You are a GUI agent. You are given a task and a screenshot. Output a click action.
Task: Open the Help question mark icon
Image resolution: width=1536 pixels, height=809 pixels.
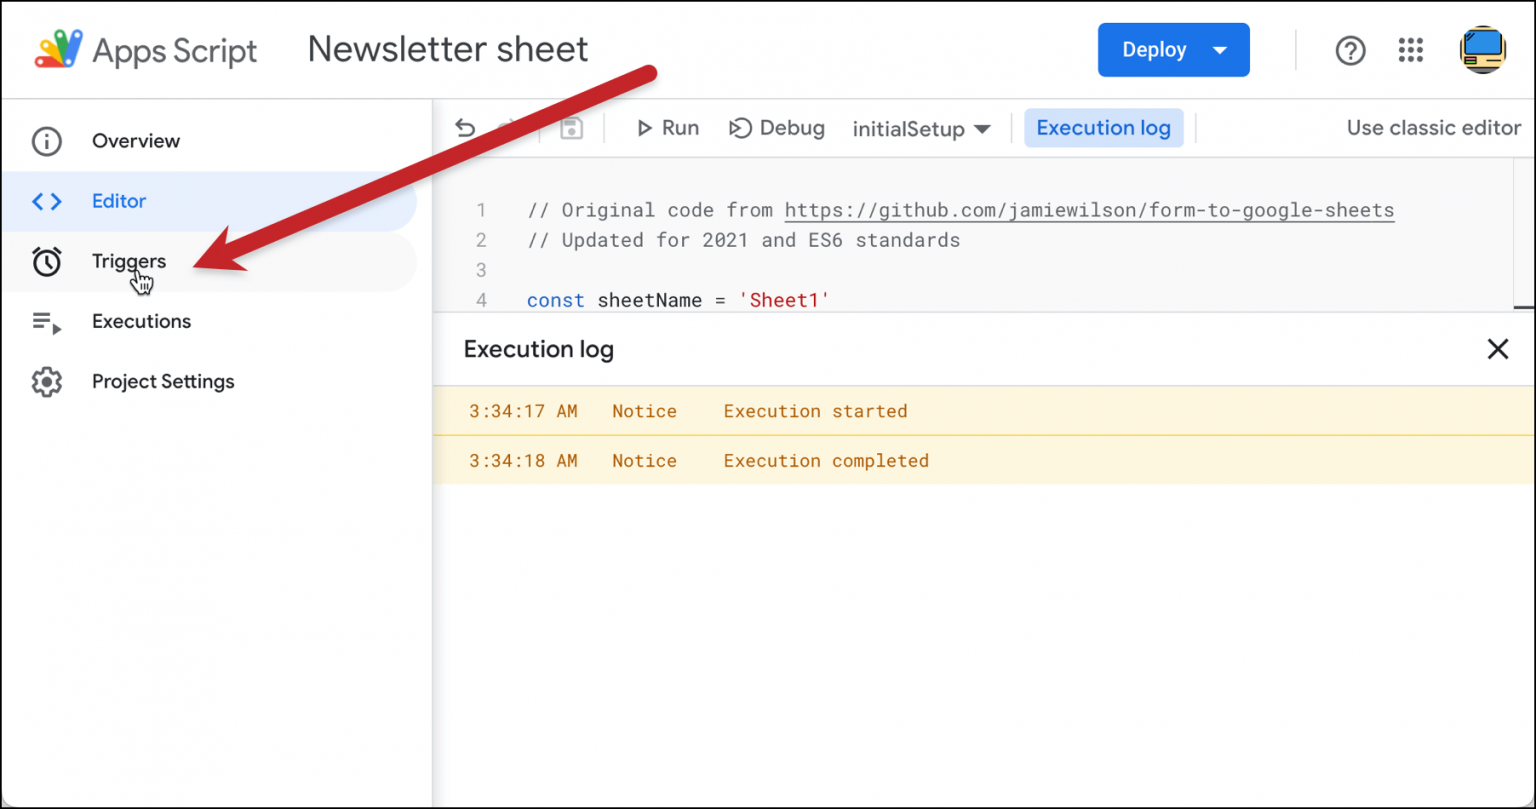tap(1350, 50)
